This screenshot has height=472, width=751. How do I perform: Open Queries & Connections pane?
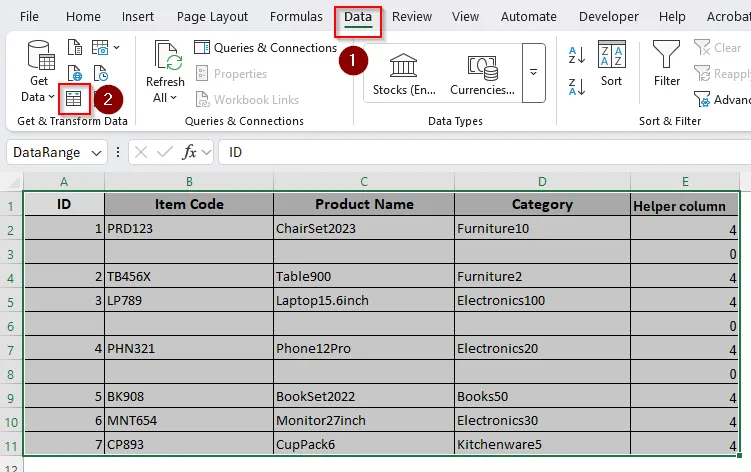(x=266, y=48)
